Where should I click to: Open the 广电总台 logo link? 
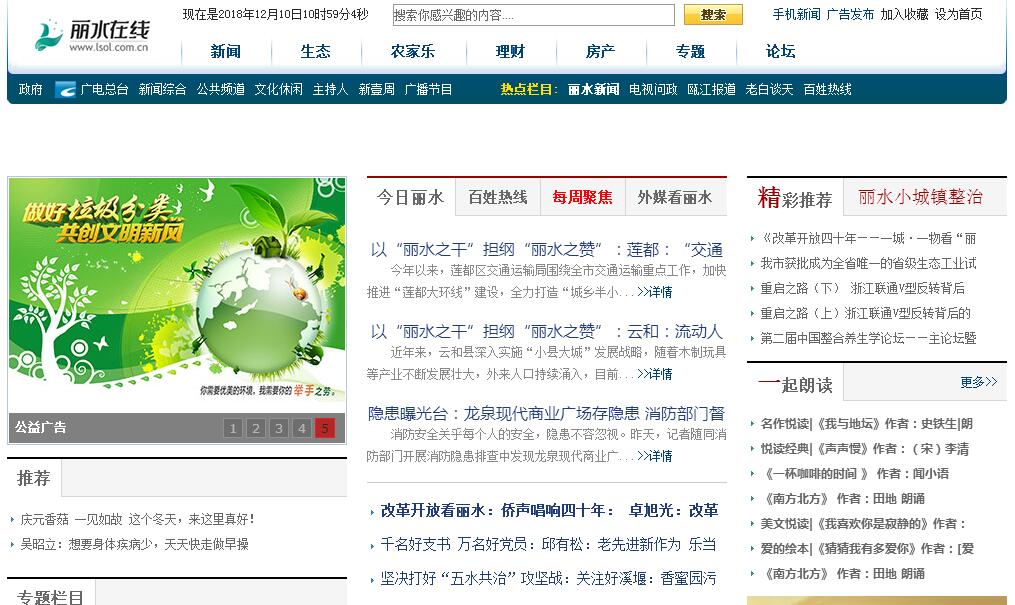[92, 89]
